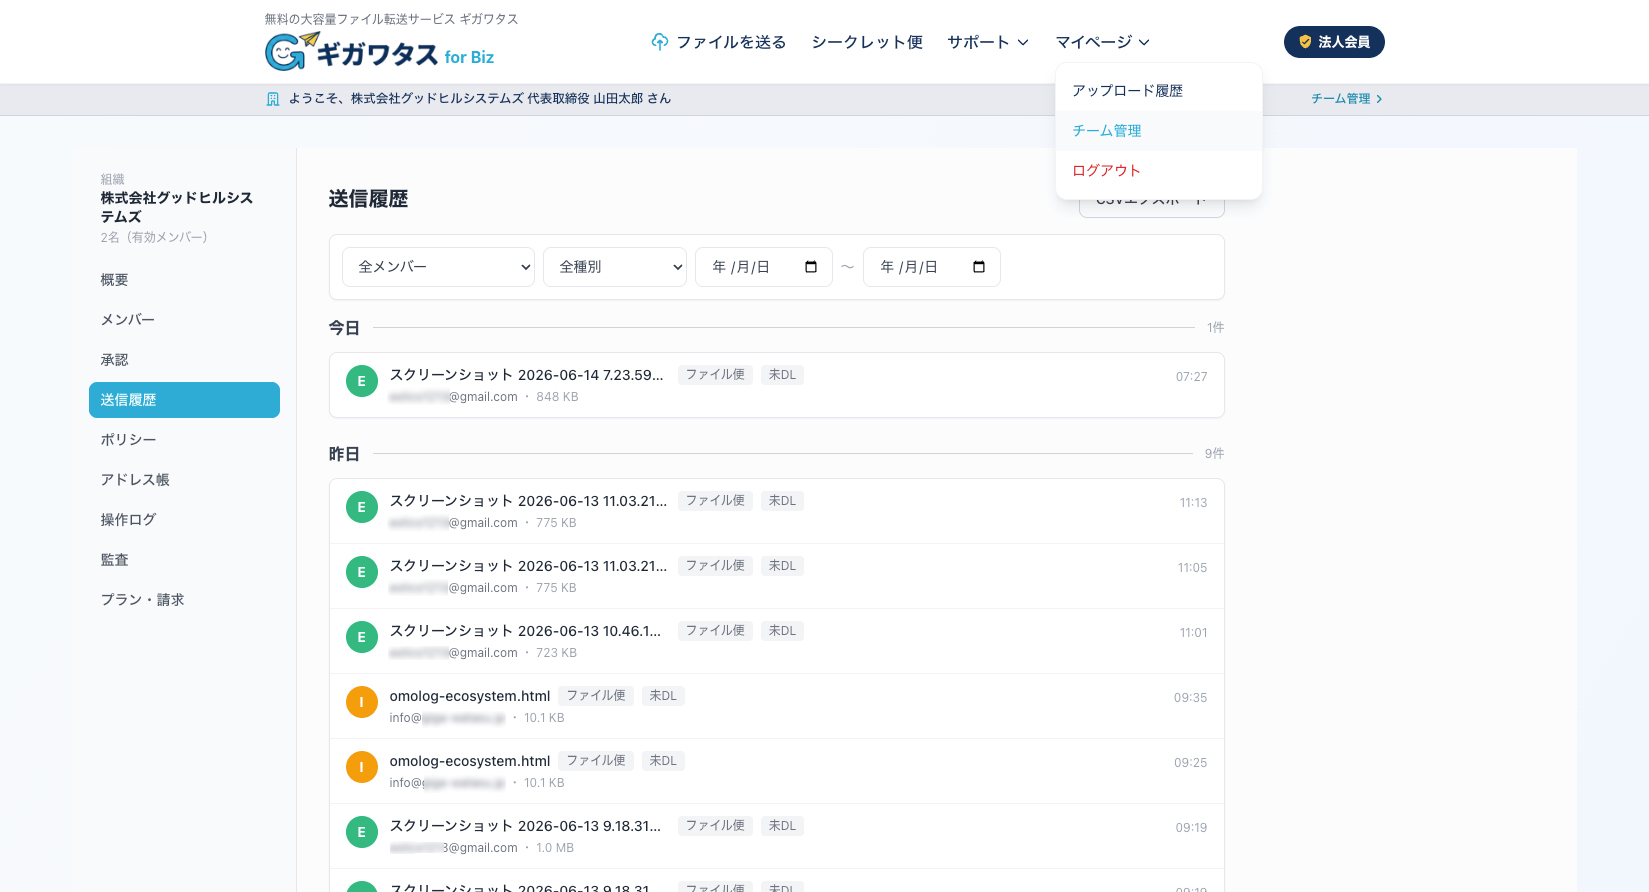Open シークレット便 in the top navigation
This screenshot has height=892, width=1649.
click(x=867, y=42)
